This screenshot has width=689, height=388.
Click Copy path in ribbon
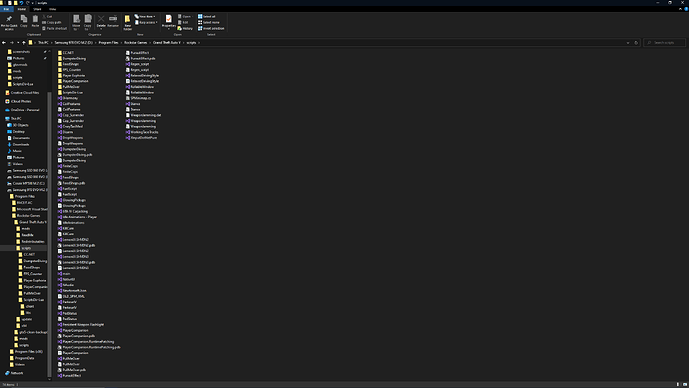52,22
